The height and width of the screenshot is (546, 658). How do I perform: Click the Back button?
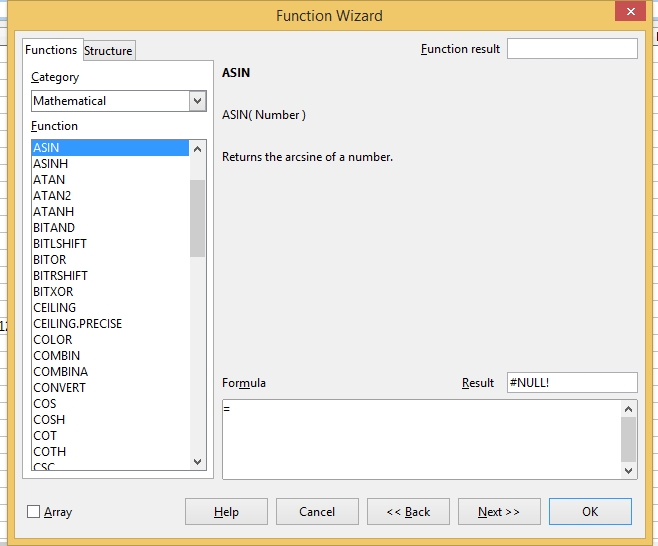pyautogui.click(x=408, y=512)
